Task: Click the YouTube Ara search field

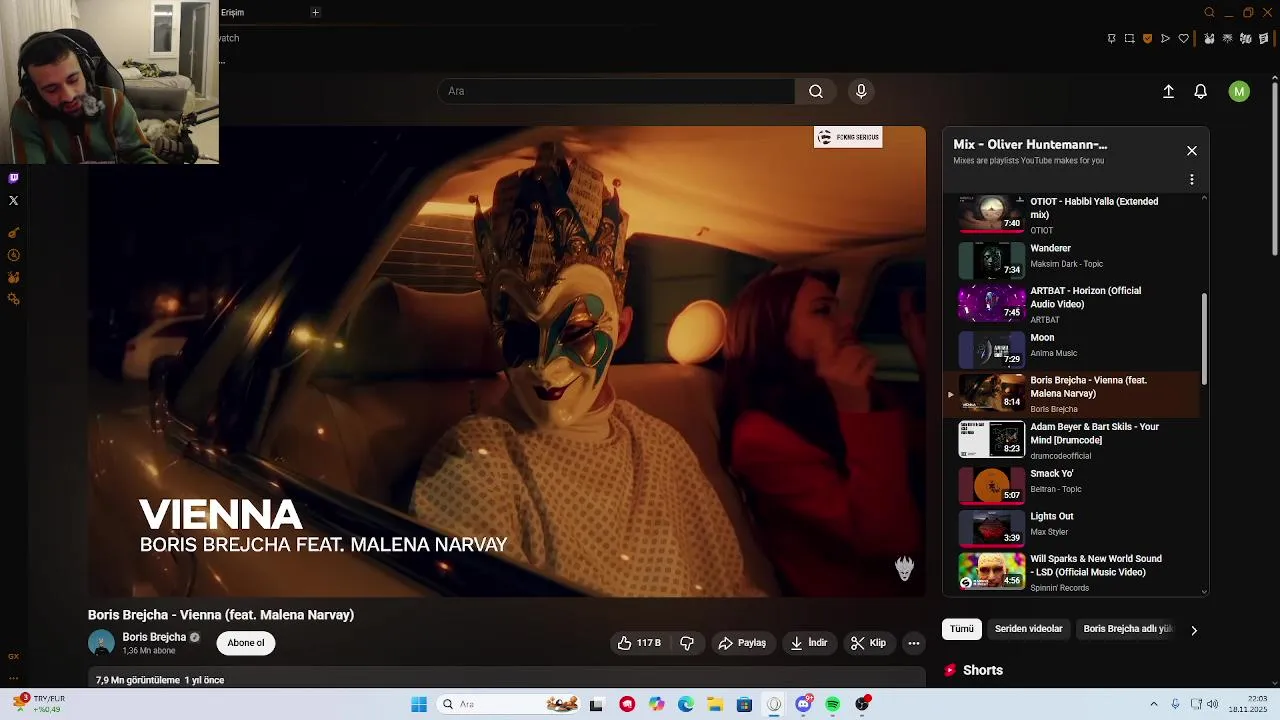Action: point(616,91)
